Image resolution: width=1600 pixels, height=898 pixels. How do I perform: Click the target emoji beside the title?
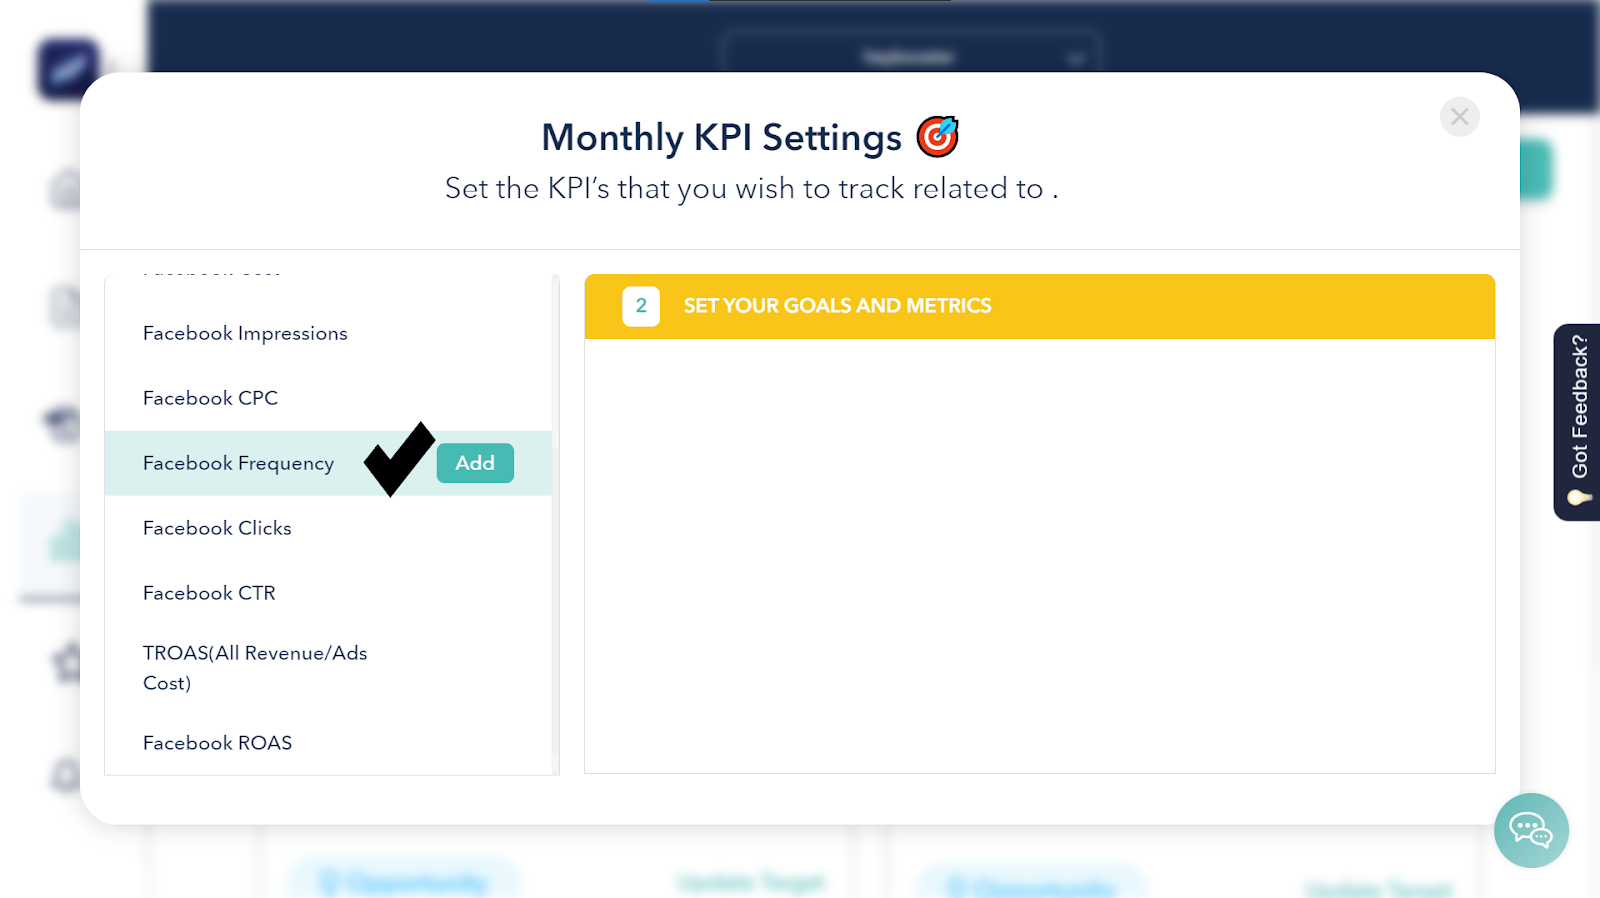coord(937,137)
